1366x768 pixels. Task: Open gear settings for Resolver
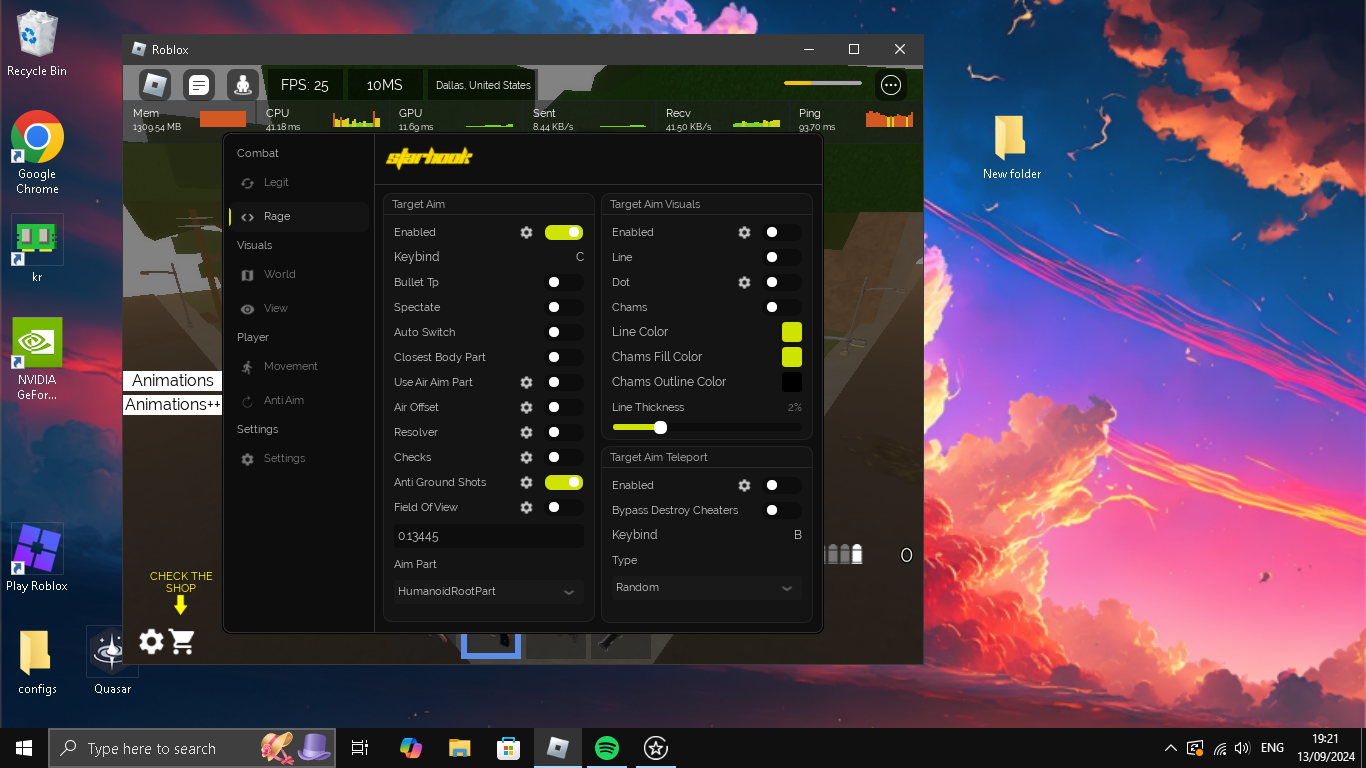(526, 432)
